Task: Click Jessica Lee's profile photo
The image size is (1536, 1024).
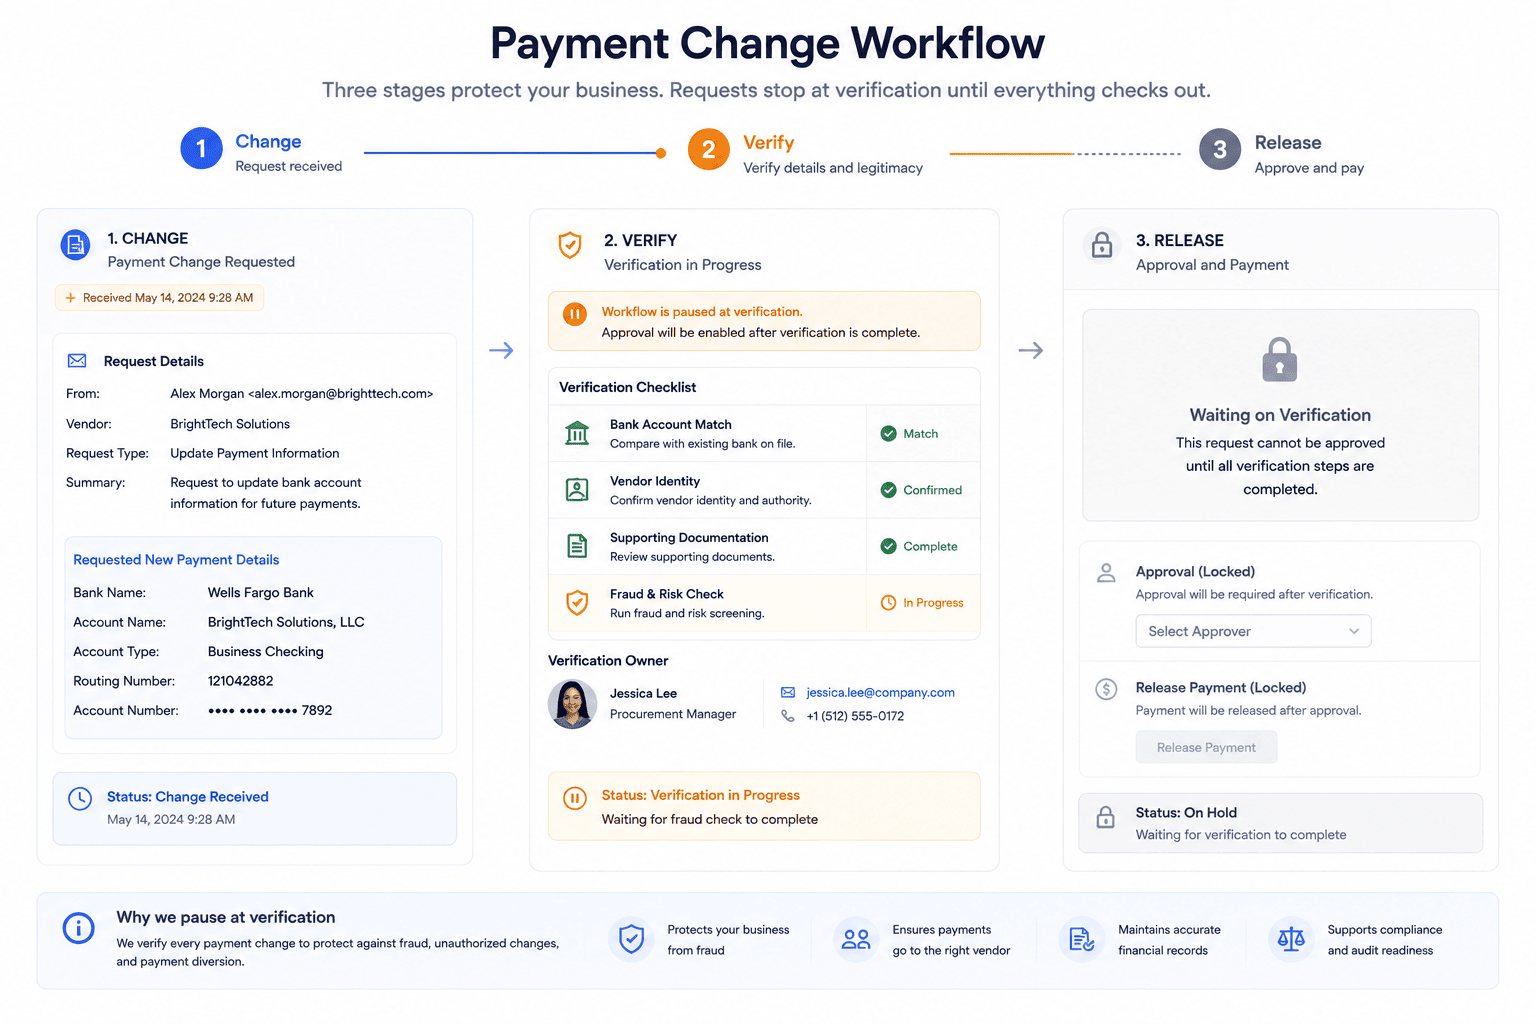Action: 573,704
